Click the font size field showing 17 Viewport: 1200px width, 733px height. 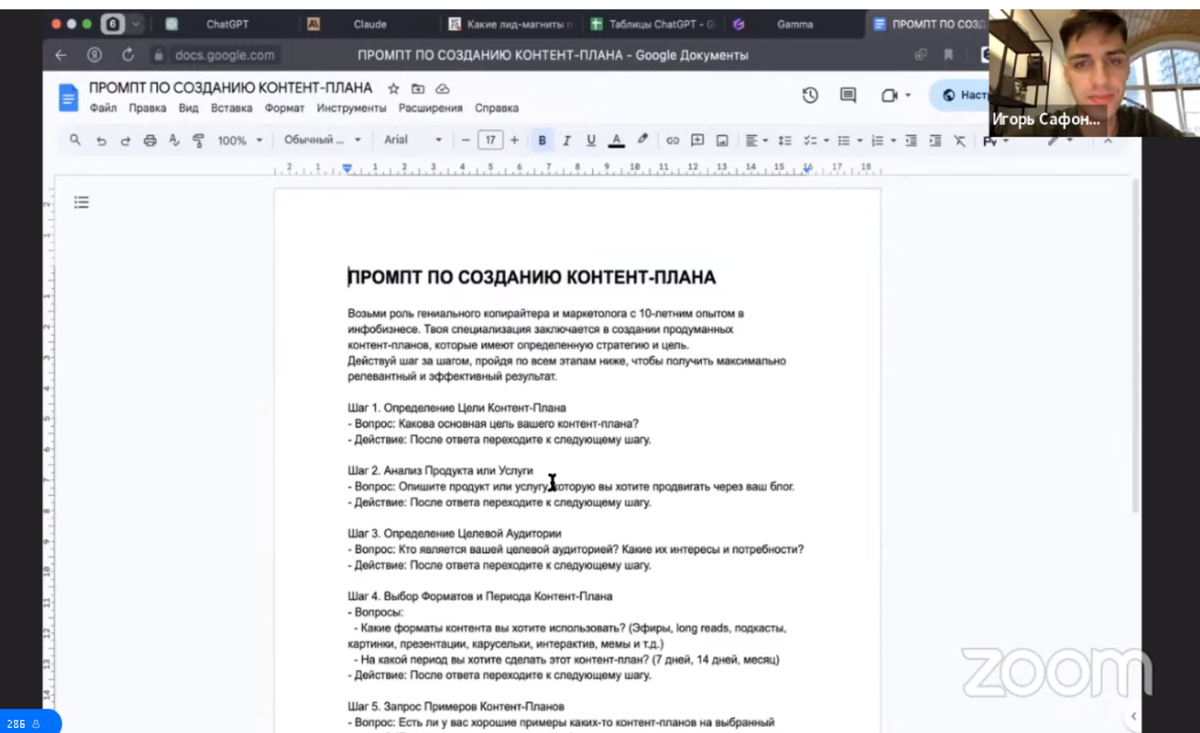coord(489,140)
